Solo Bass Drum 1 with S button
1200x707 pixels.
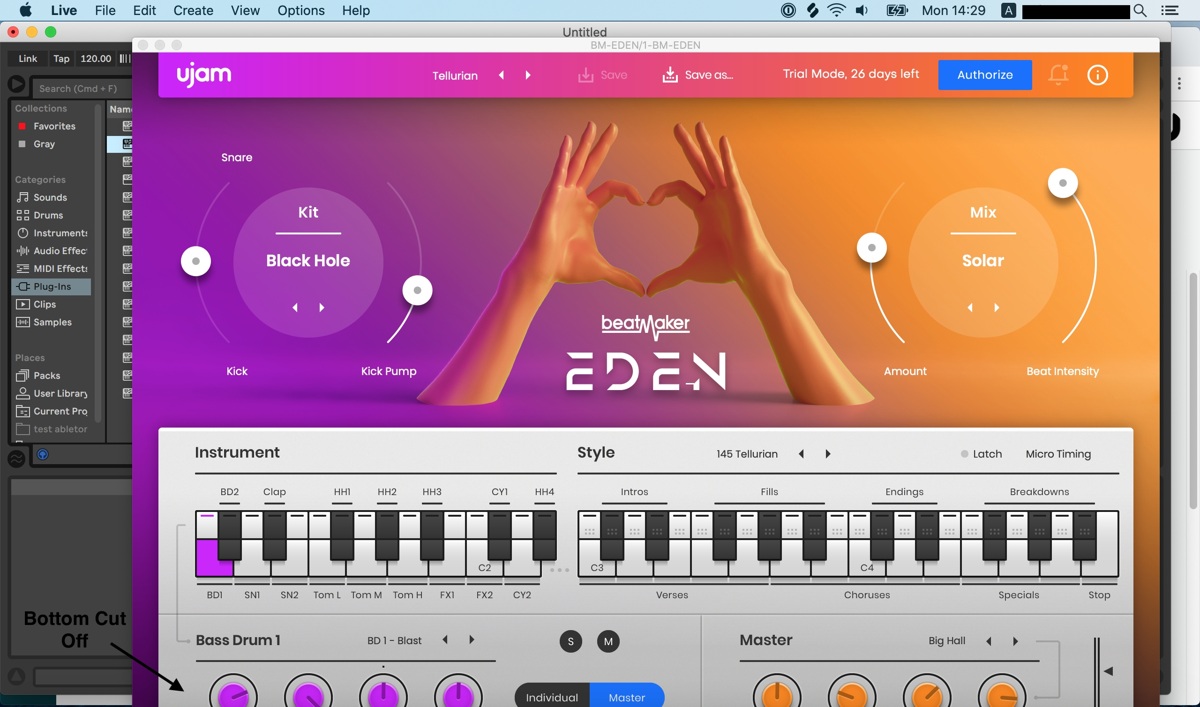571,641
